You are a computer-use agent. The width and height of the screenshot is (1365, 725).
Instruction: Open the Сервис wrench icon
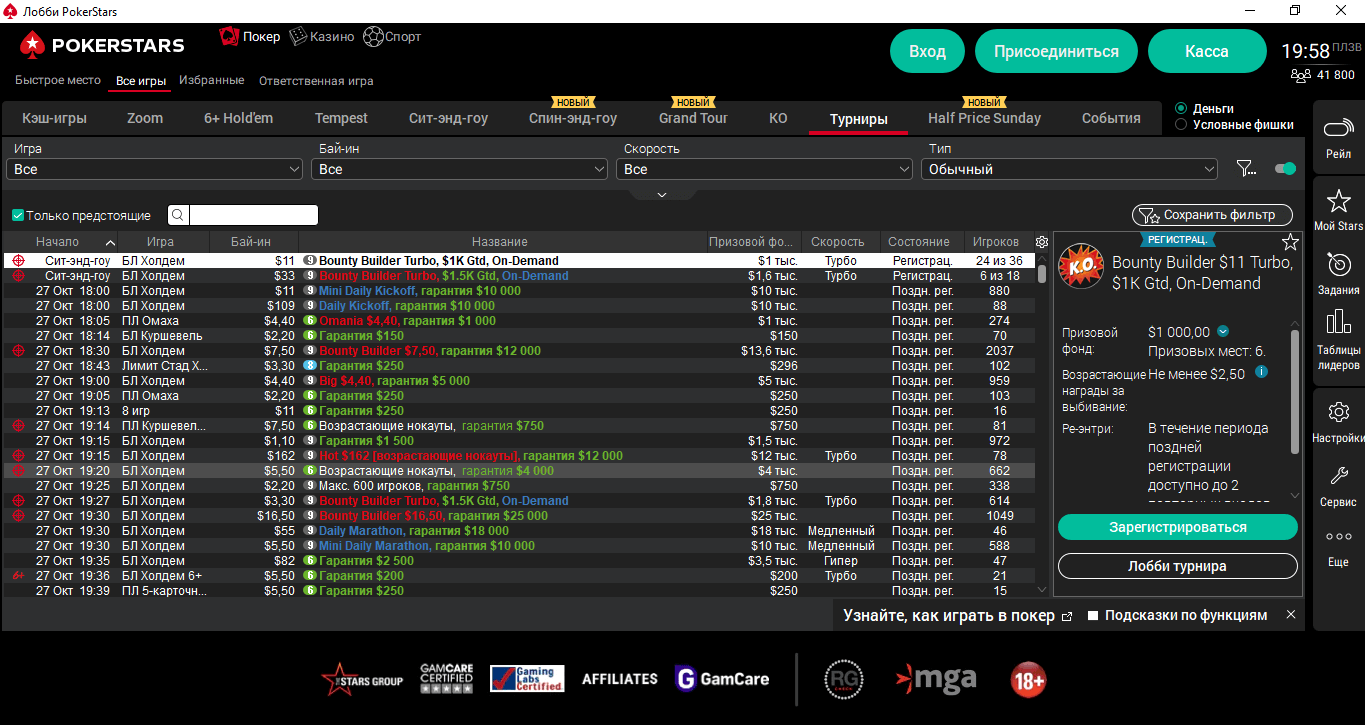pyautogui.click(x=1338, y=477)
